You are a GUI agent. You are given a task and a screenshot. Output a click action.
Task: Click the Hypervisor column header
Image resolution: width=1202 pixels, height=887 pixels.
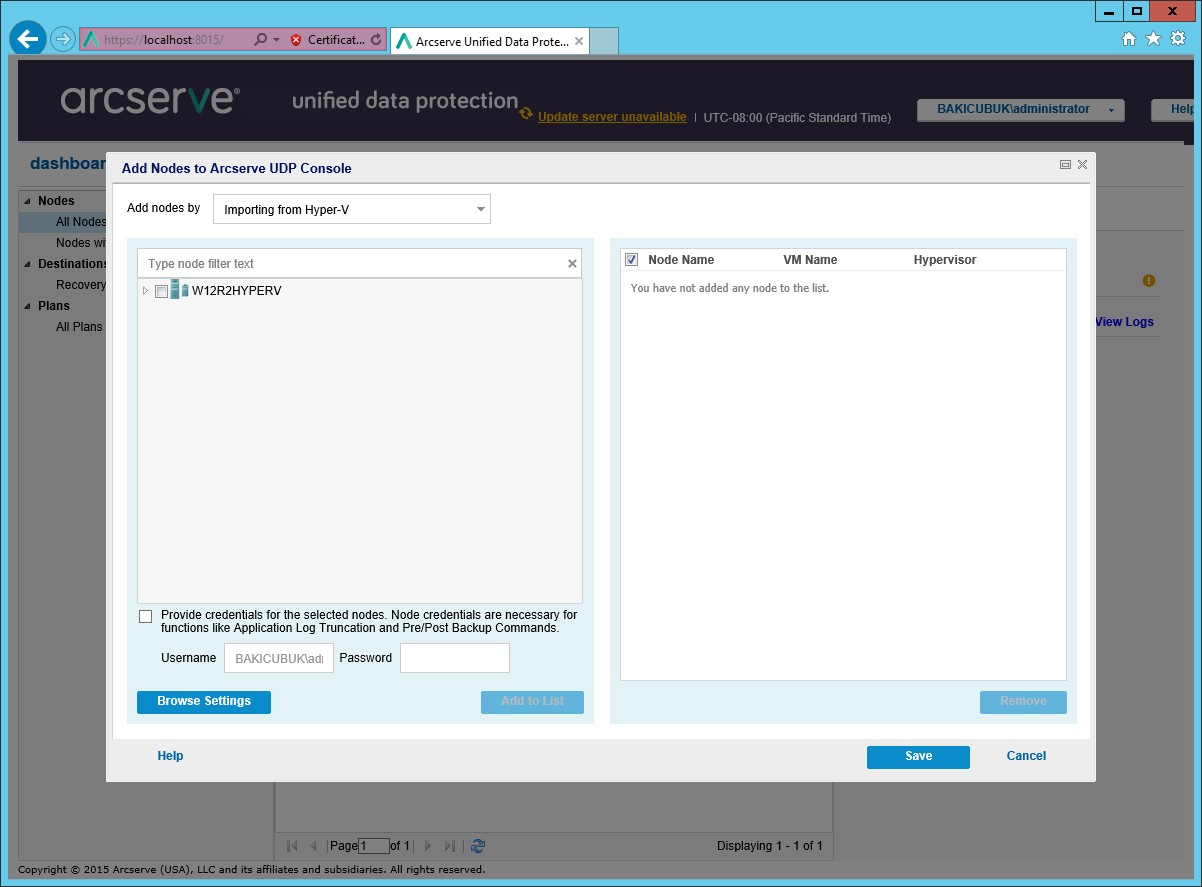pyautogui.click(x=945, y=260)
